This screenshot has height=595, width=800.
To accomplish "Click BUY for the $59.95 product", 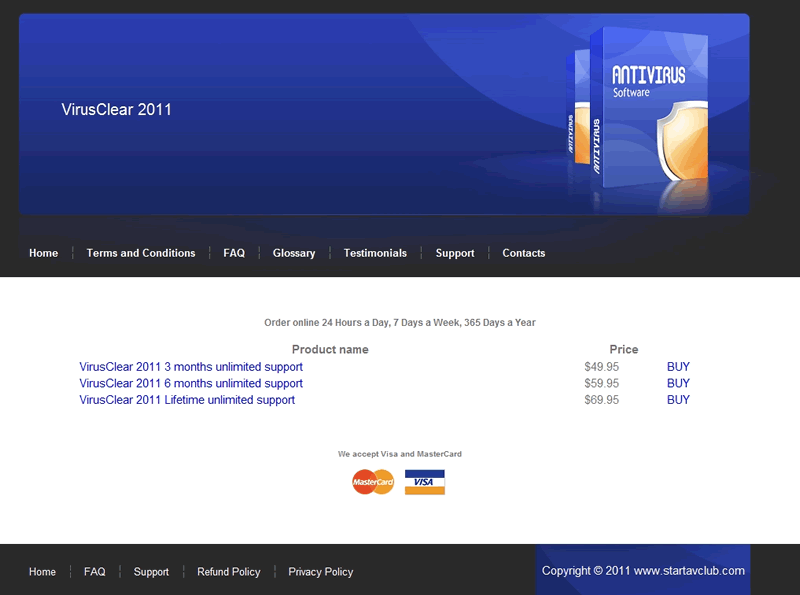I will click(x=678, y=383).
